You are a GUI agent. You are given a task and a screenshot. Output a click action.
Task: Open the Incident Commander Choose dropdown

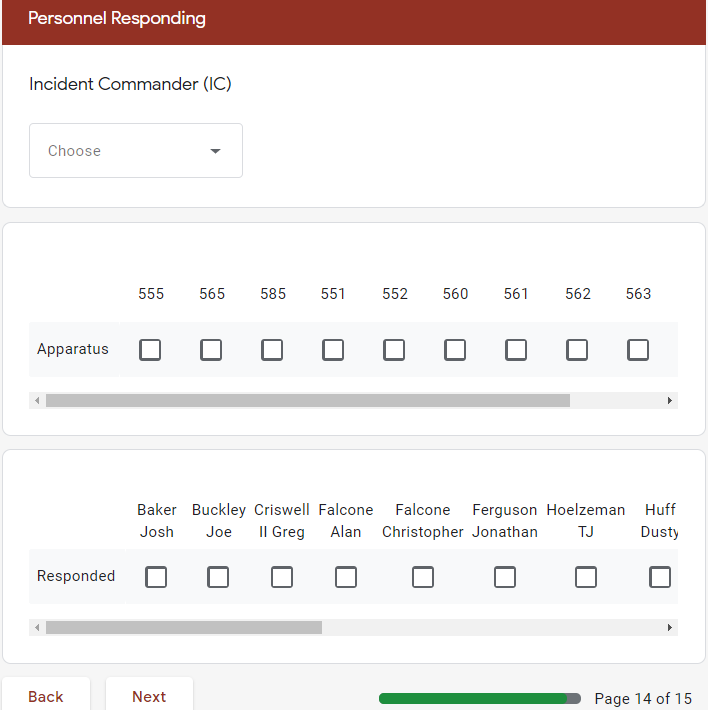click(x=136, y=150)
